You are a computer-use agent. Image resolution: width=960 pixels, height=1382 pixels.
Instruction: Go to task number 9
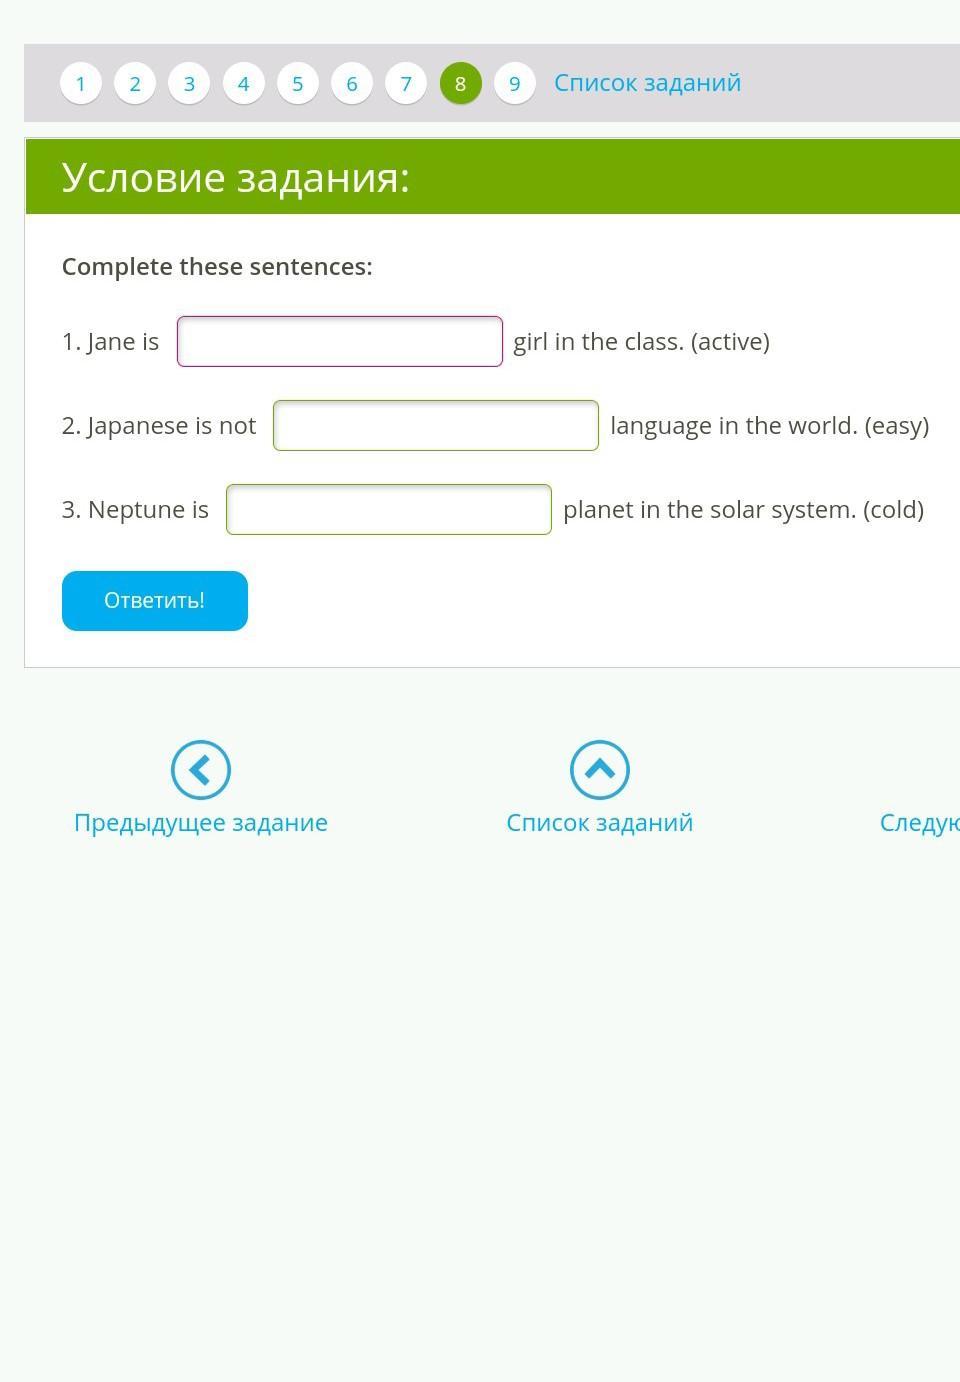(x=515, y=83)
